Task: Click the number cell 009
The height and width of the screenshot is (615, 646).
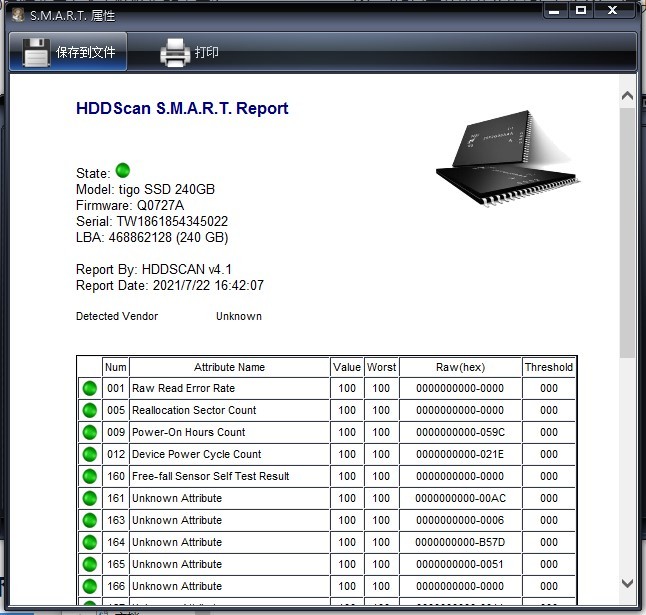Action: click(116, 432)
